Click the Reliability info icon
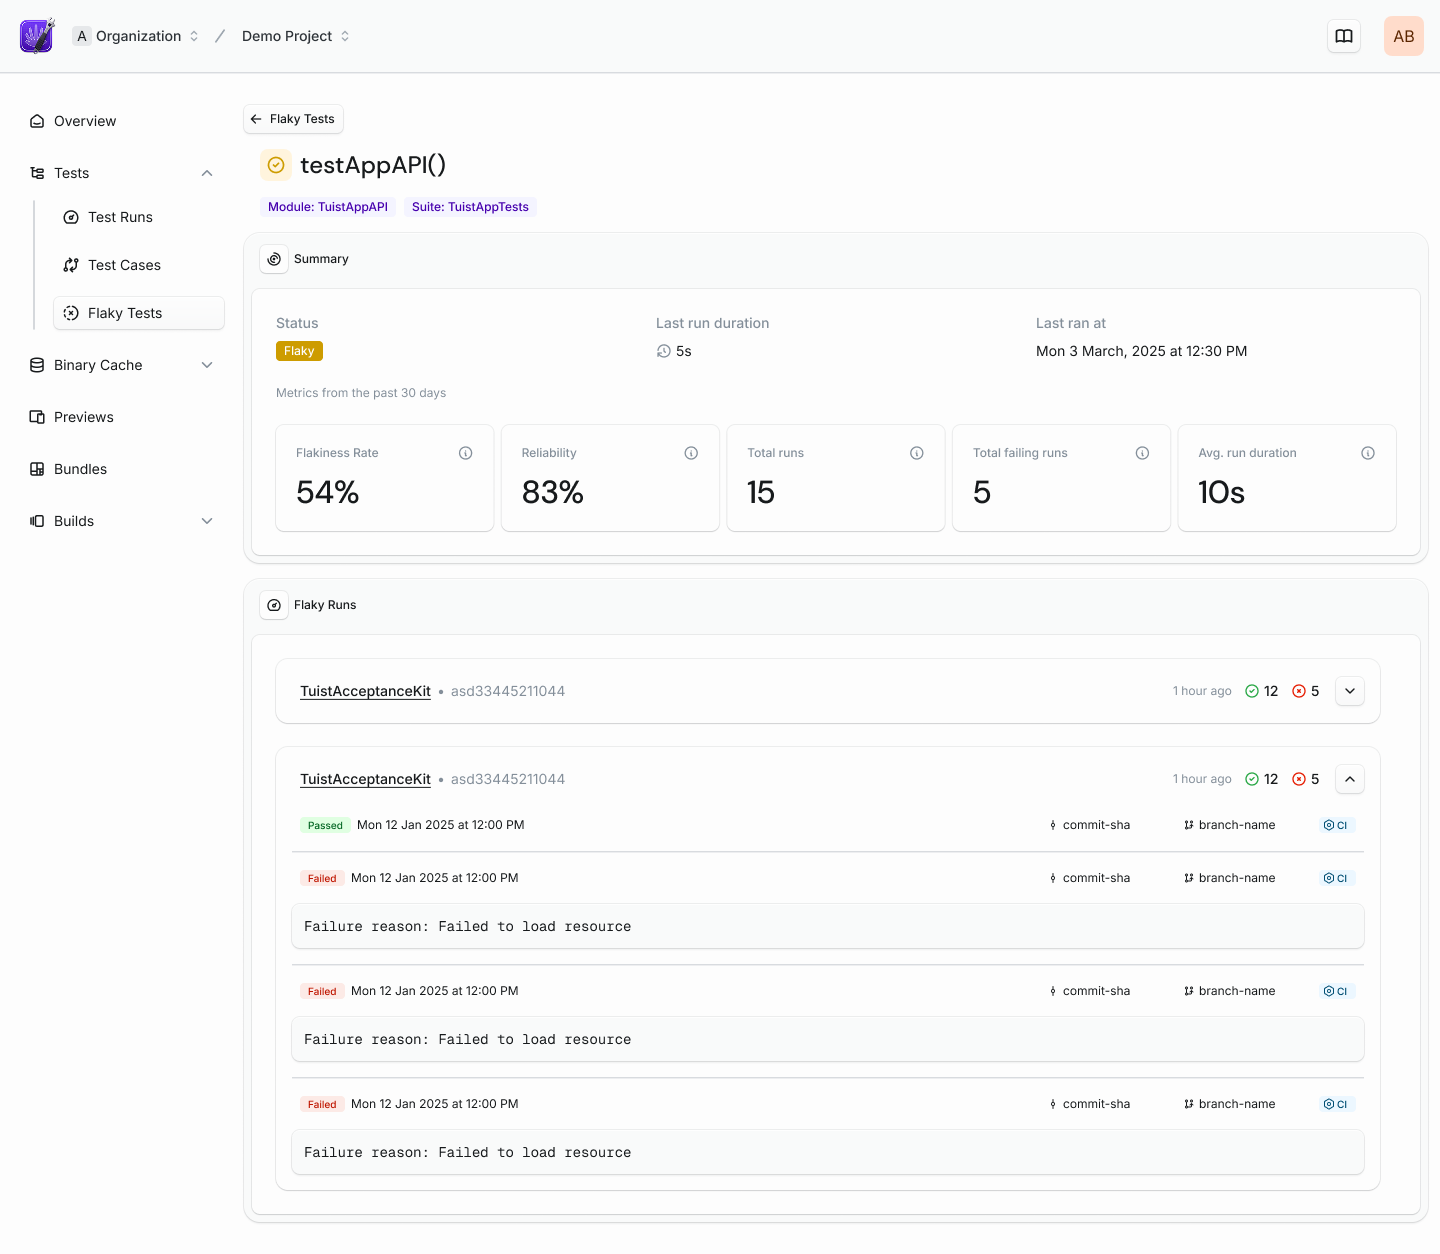The width and height of the screenshot is (1440, 1254). coord(691,453)
